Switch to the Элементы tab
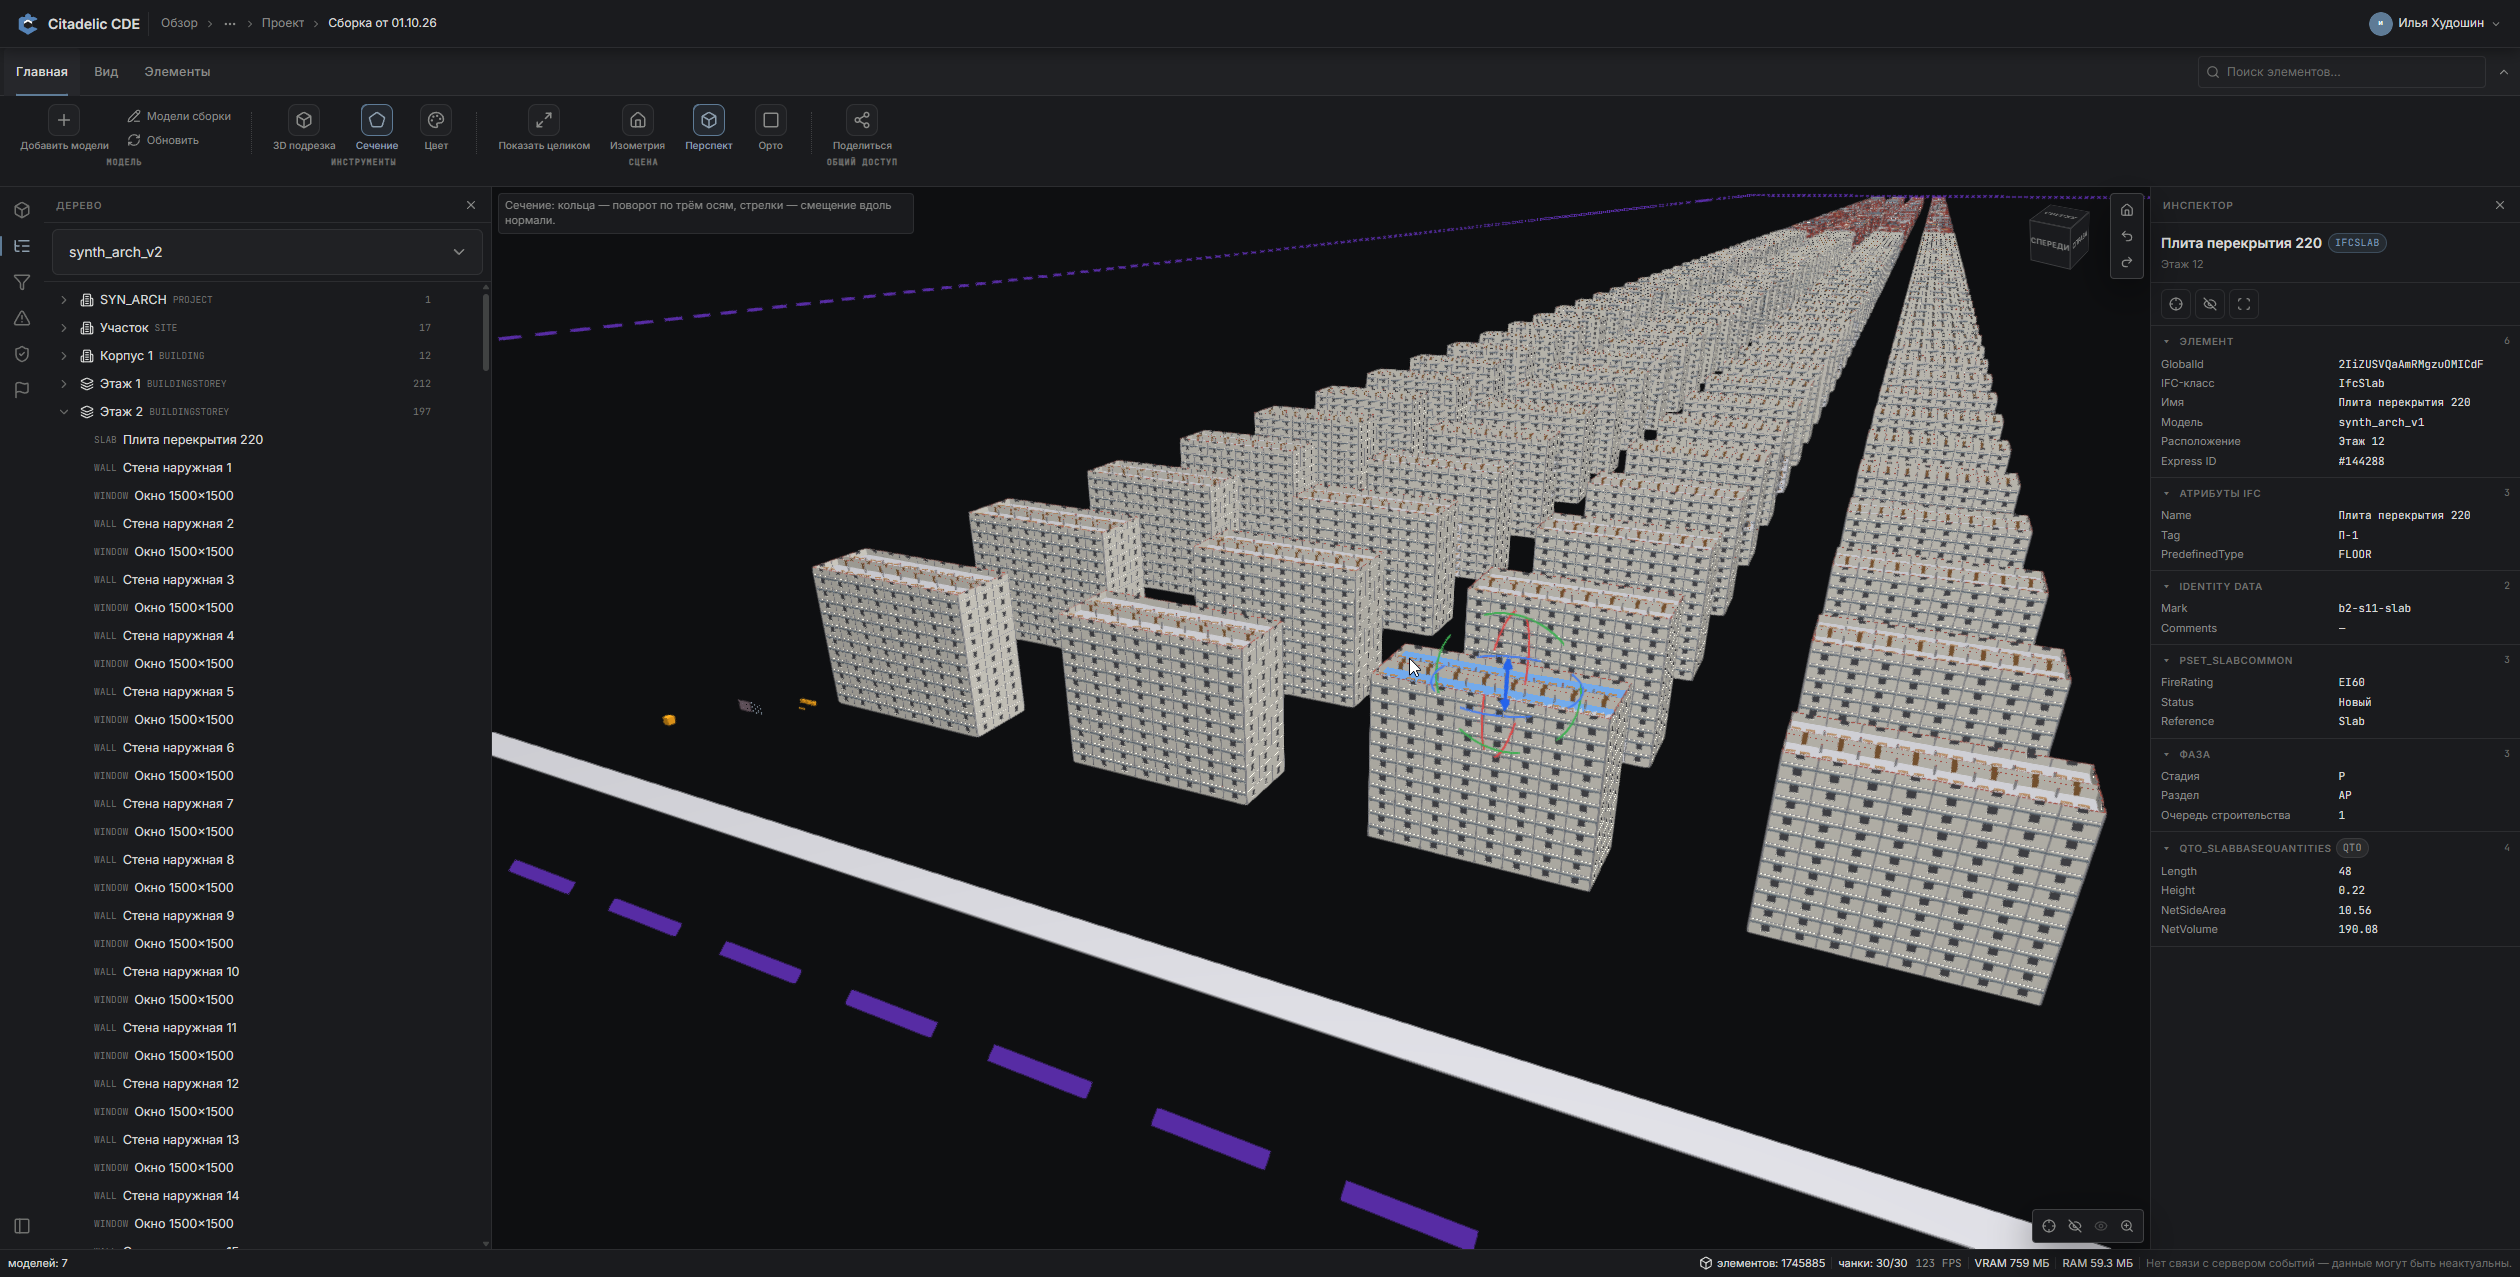Screen dimensions: 2520x1277 pos(177,72)
